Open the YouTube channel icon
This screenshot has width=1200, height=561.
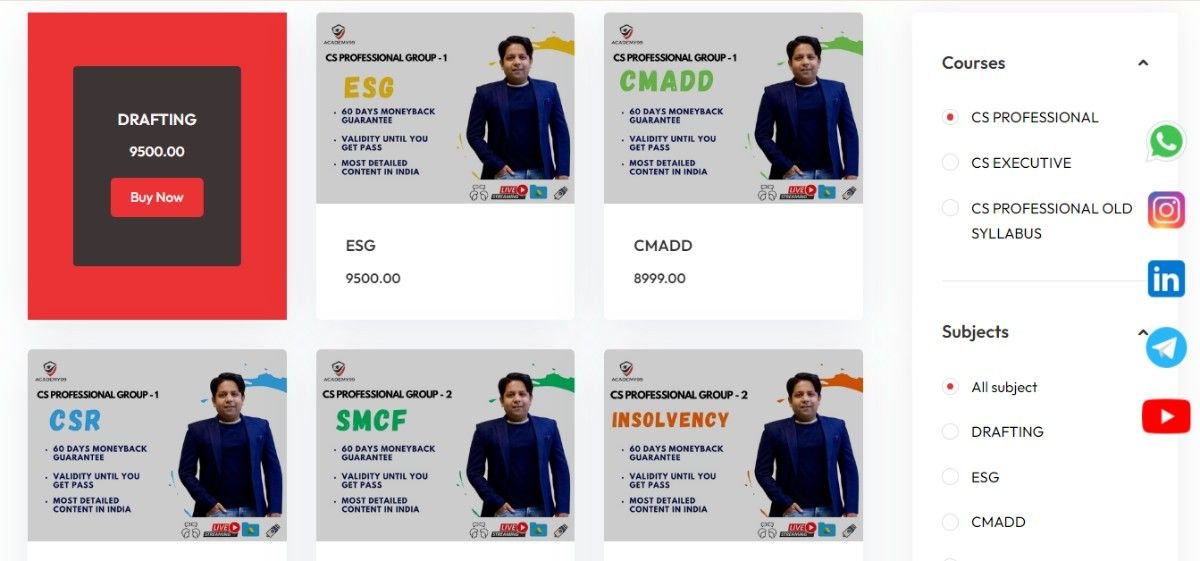[x=1166, y=416]
